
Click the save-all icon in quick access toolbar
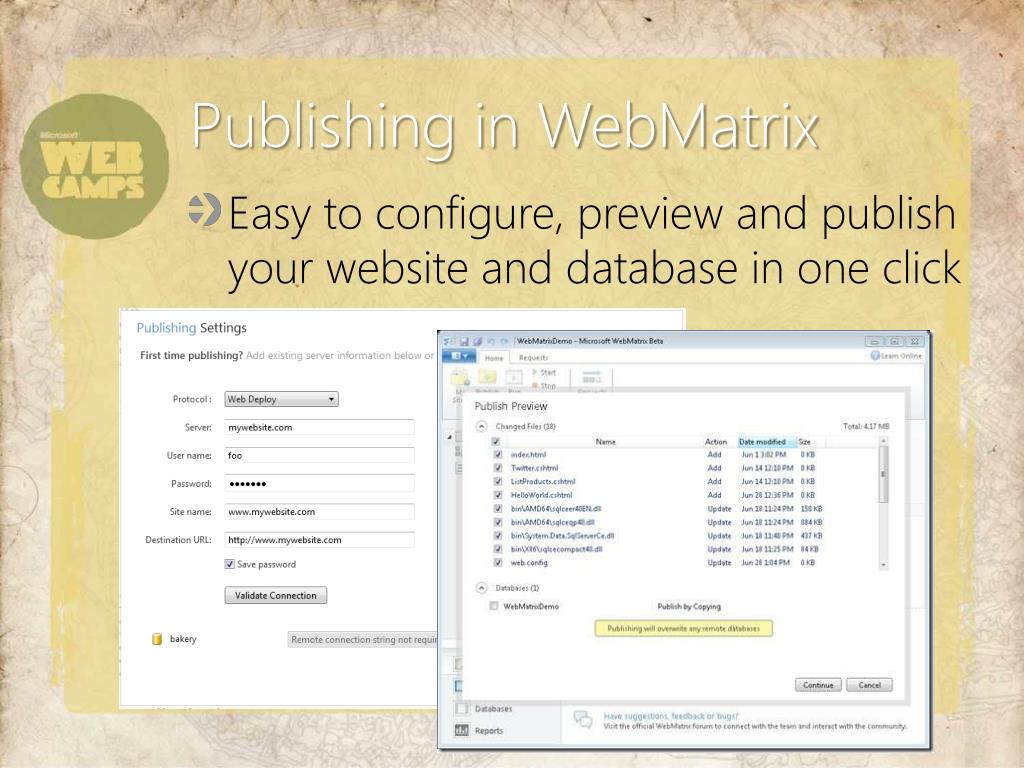click(477, 341)
